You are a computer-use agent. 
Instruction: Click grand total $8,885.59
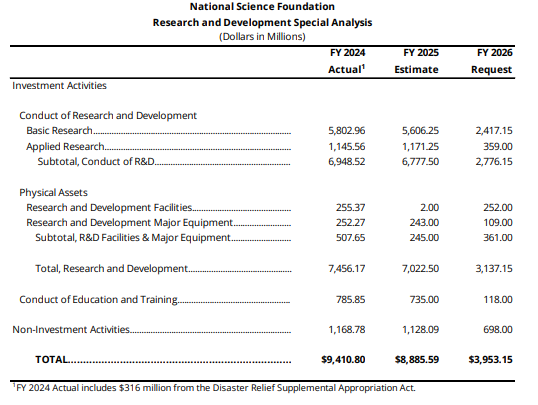[x=417, y=360]
